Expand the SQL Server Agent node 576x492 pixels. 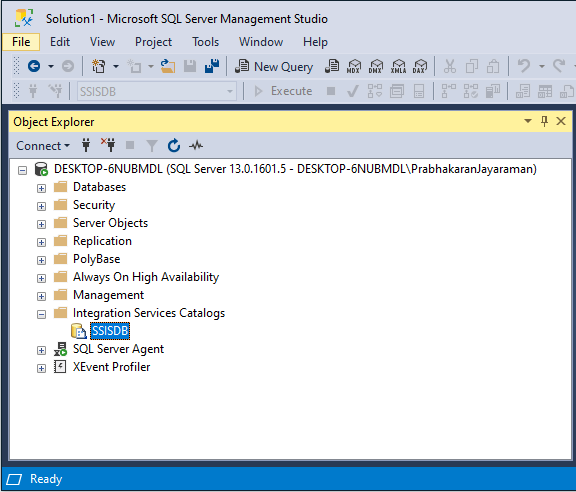click(x=42, y=351)
